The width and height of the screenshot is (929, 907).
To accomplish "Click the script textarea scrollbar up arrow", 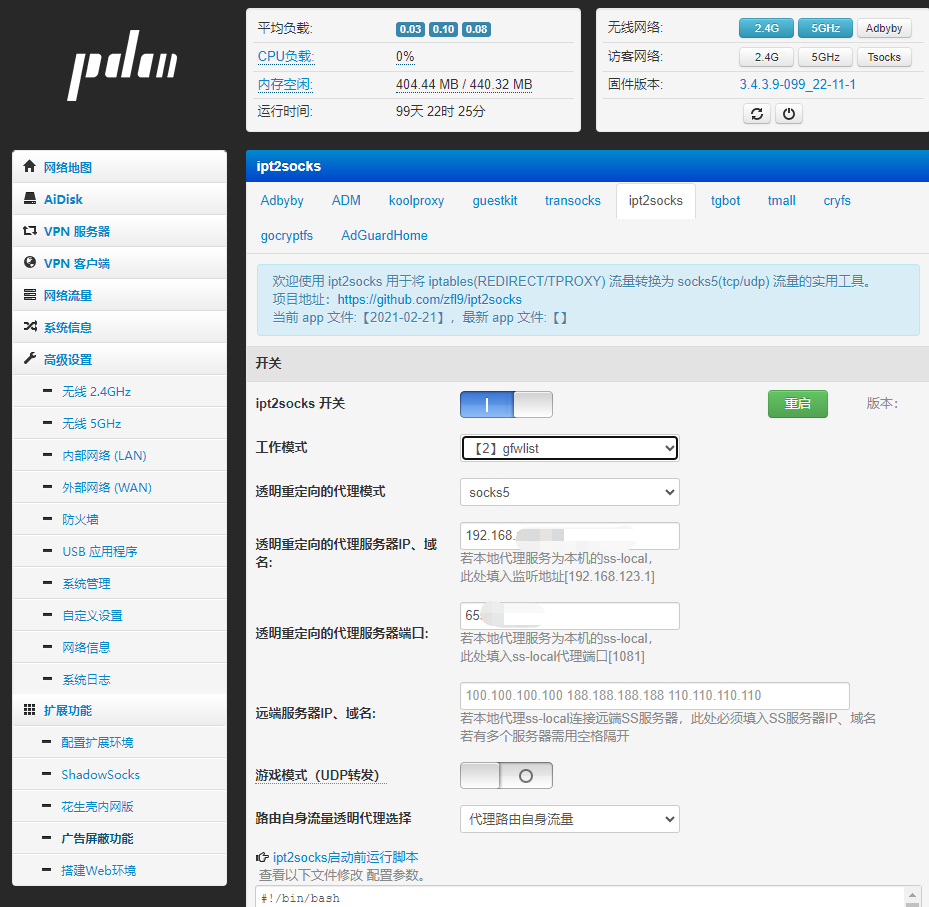I will (912, 896).
